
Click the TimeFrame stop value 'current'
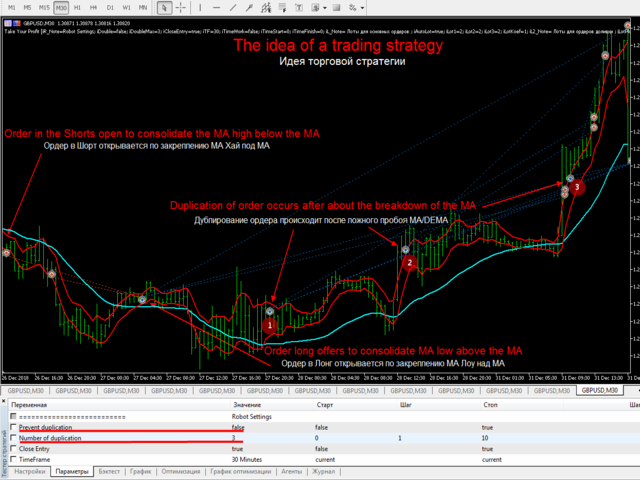(x=491, y=459)
